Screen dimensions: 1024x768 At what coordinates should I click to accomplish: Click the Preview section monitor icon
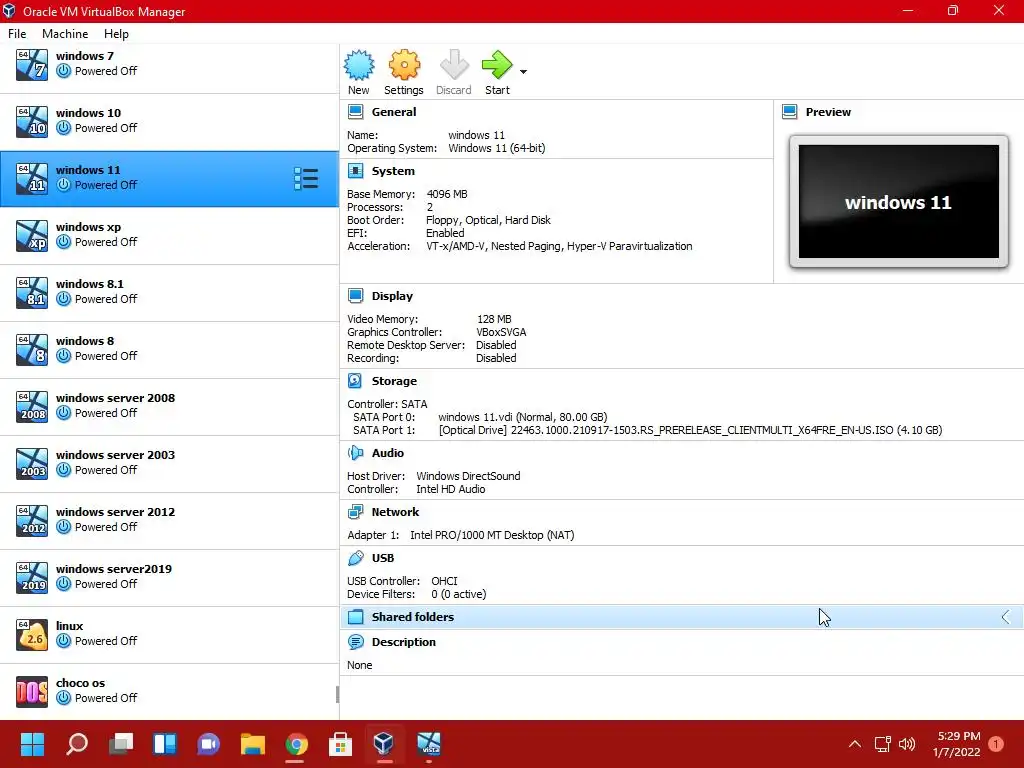point(790,112)
